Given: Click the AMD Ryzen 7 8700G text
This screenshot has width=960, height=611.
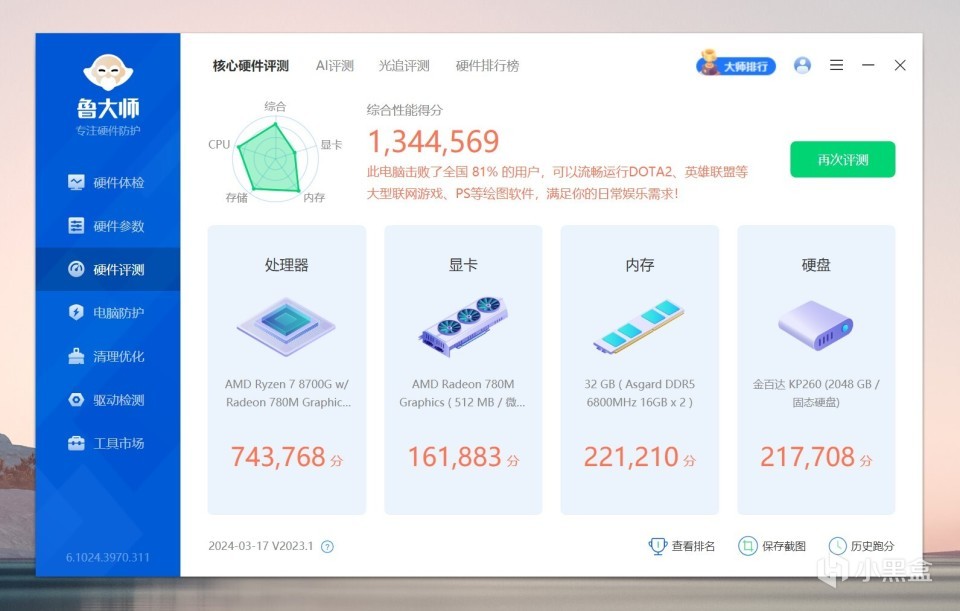Looking at the screenshot, I should click(x=287, y=393).
